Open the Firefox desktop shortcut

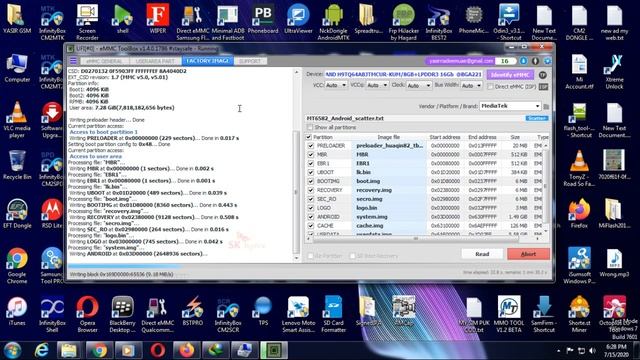pyautogui.click(x=579, y=213)
